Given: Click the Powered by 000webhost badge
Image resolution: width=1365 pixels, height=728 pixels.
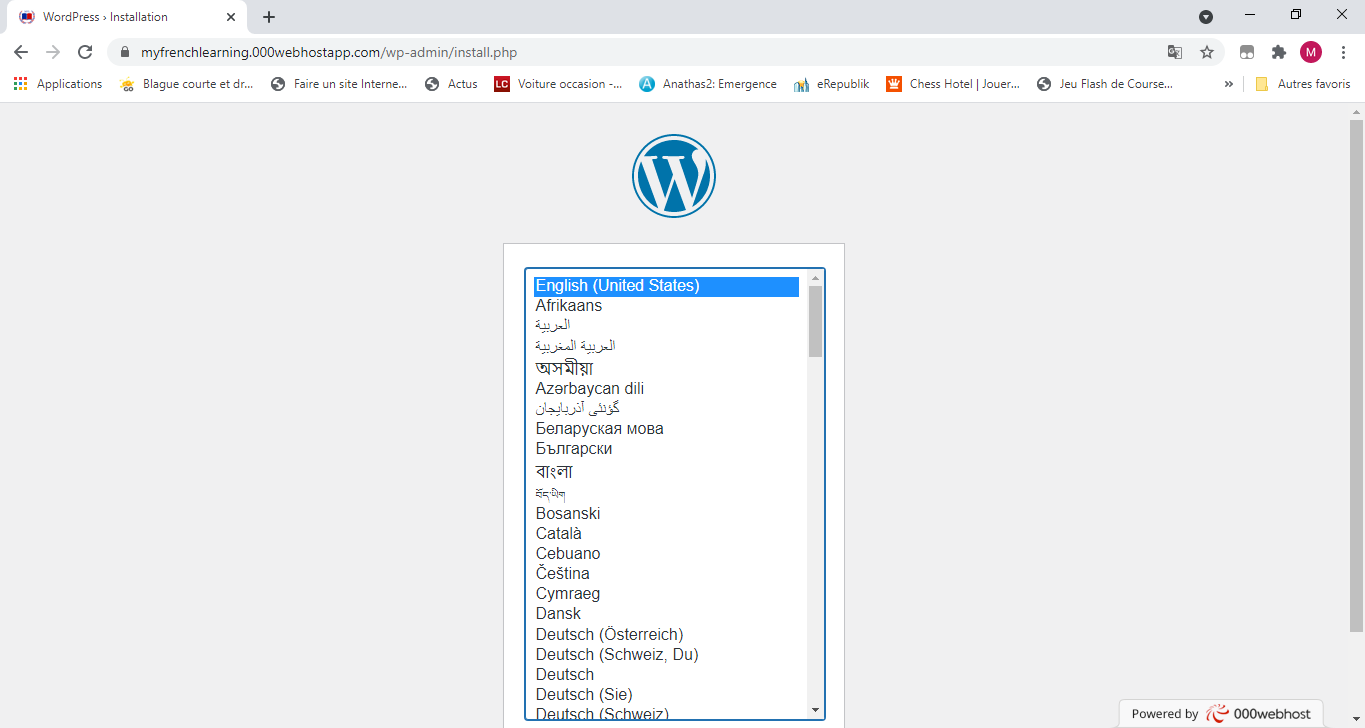Looking at the screenshot, I should tap(1221, 714).
